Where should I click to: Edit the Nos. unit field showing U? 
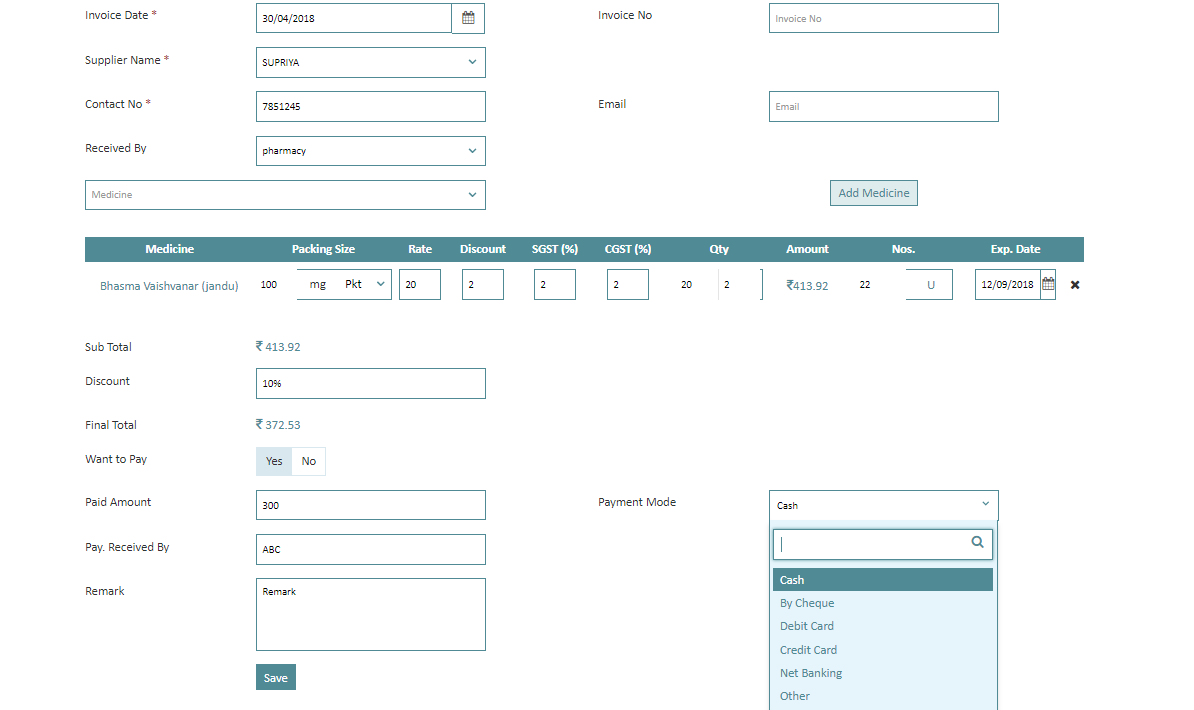point(929,285)
